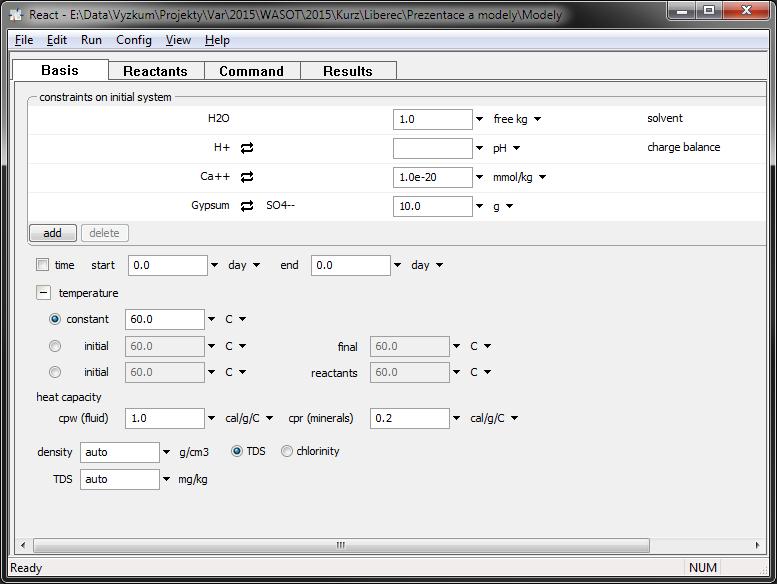Open the Help menu
Screen dimensions: 777x584
[217, 40]
